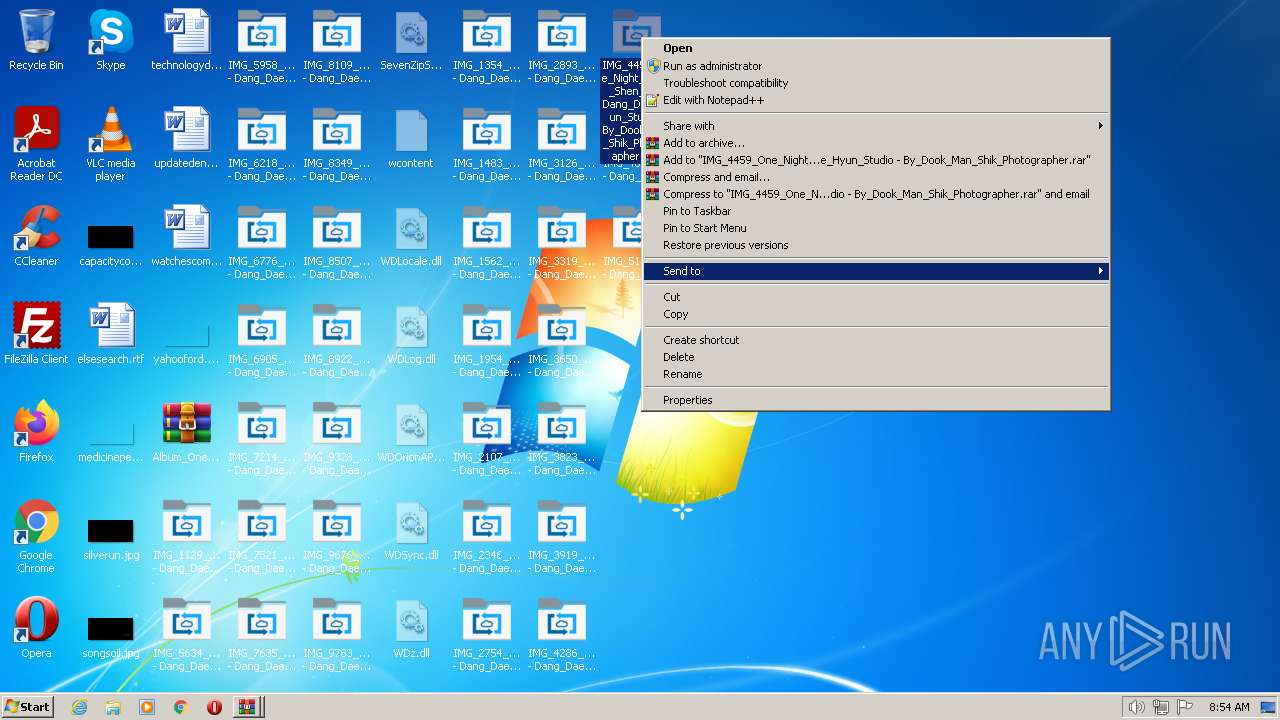Select the IMG_9783 file icon

pyautogui.click(x=336, y=634)
